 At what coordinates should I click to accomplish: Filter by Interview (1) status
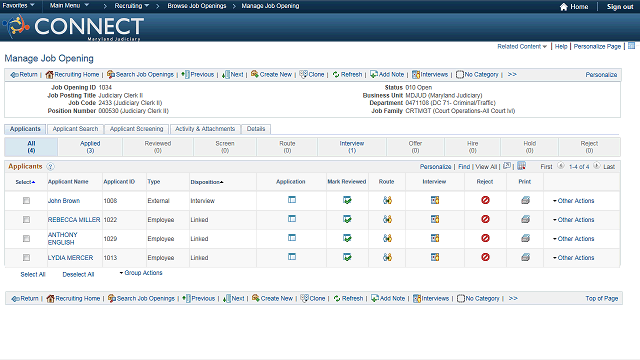click(x=352, y=147)
